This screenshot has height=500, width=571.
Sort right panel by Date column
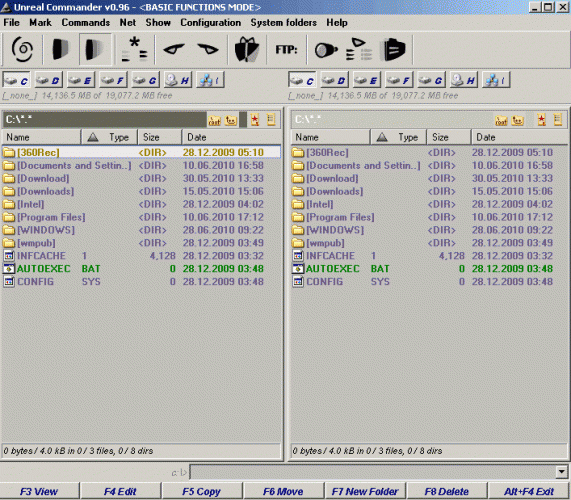coord(519,137)
